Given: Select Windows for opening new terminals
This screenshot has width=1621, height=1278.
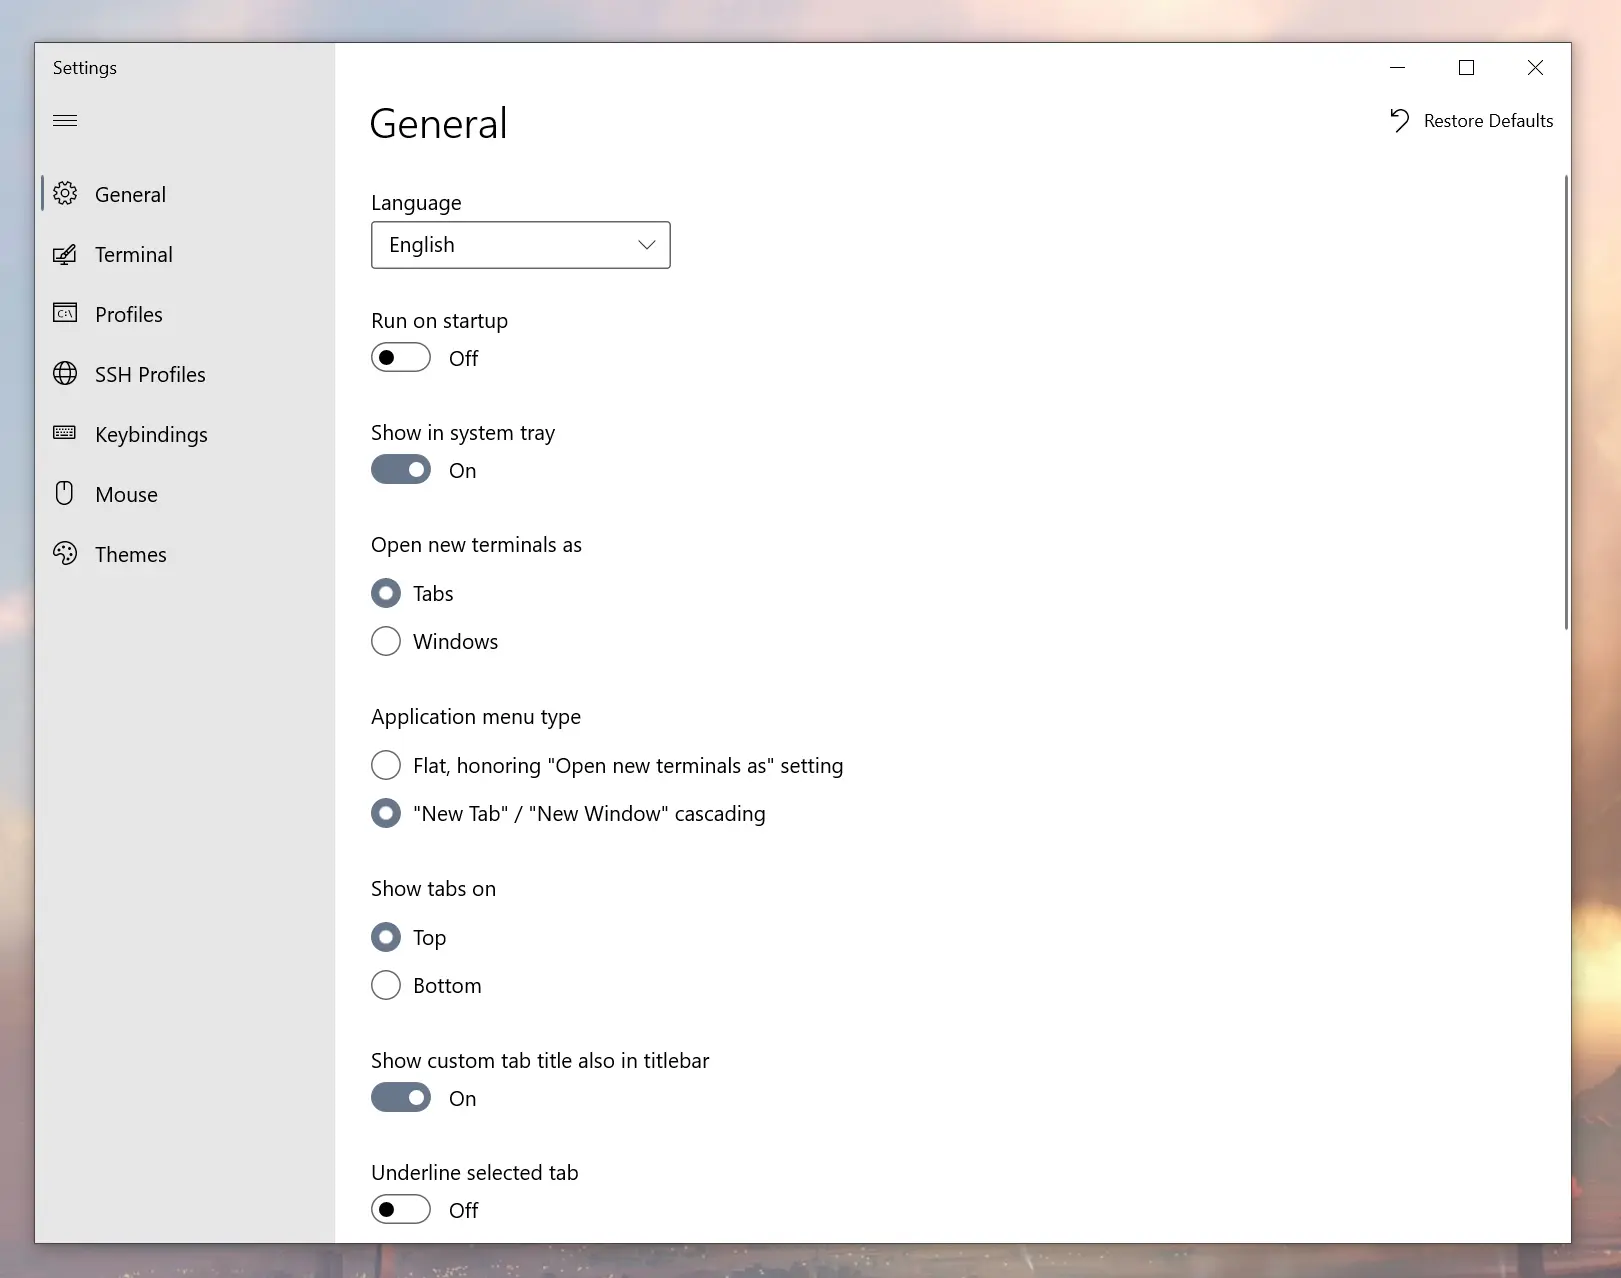Looking at the screenshot, I should coord(386,641).
